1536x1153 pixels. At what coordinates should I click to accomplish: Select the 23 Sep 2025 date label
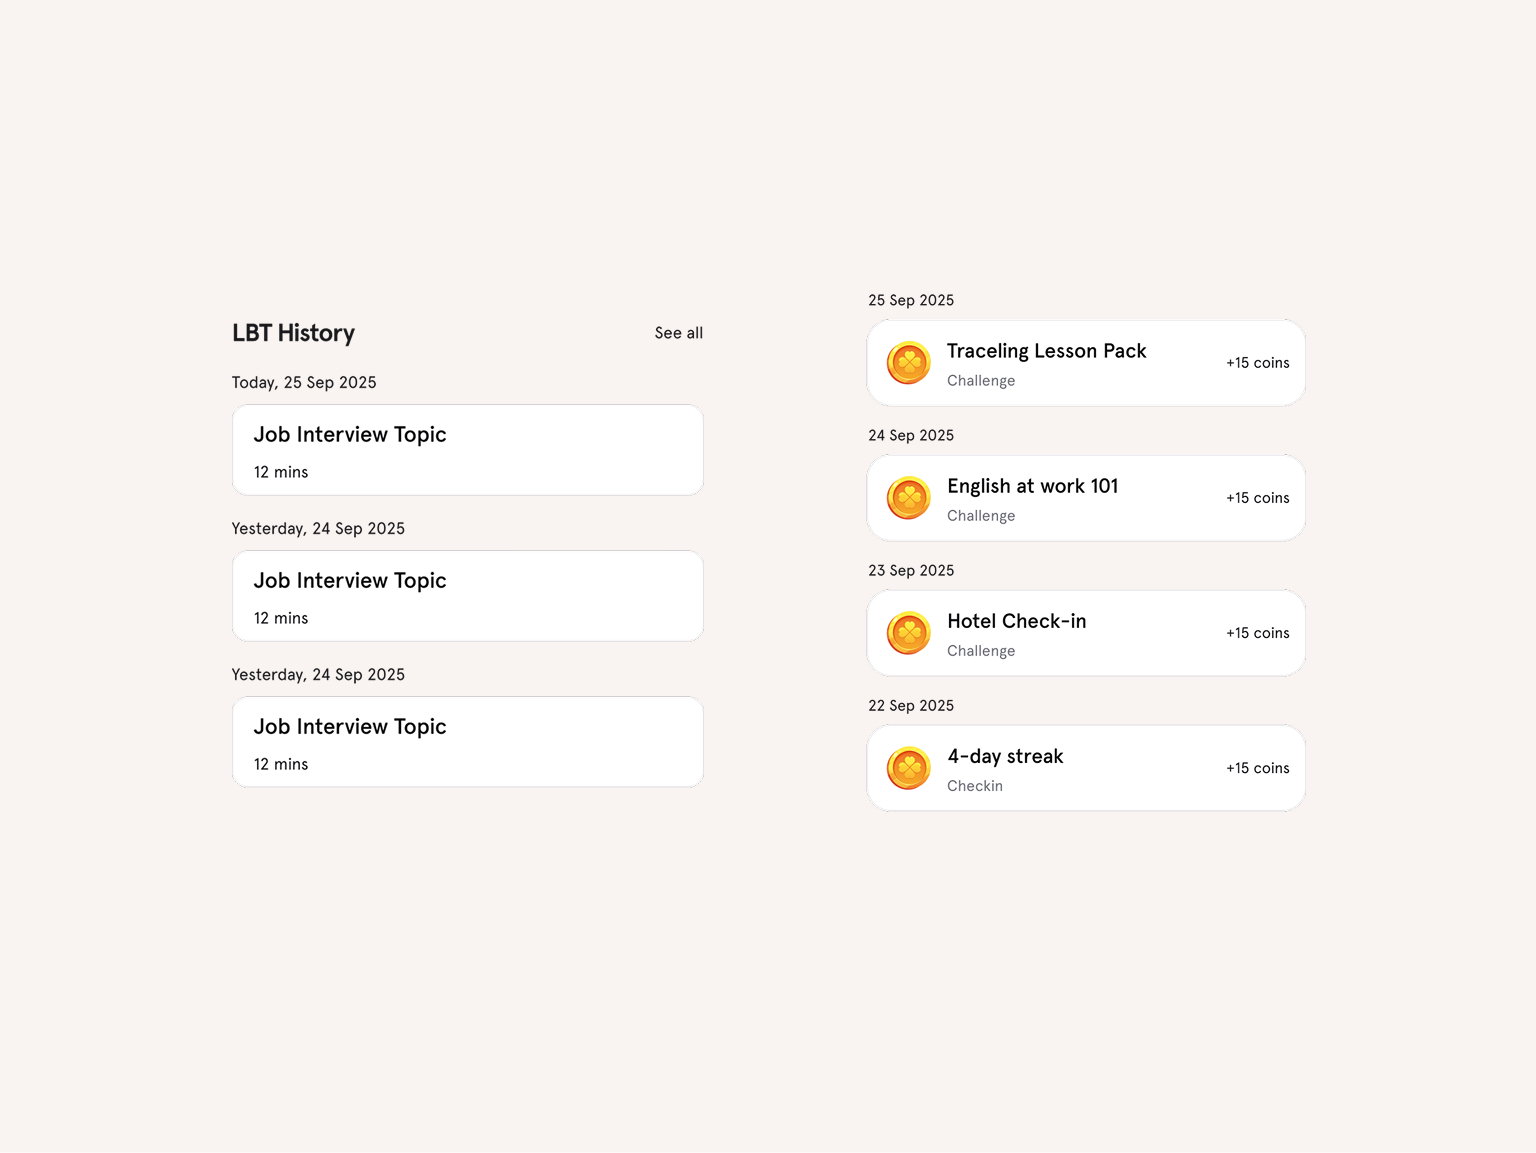(911, 570)
